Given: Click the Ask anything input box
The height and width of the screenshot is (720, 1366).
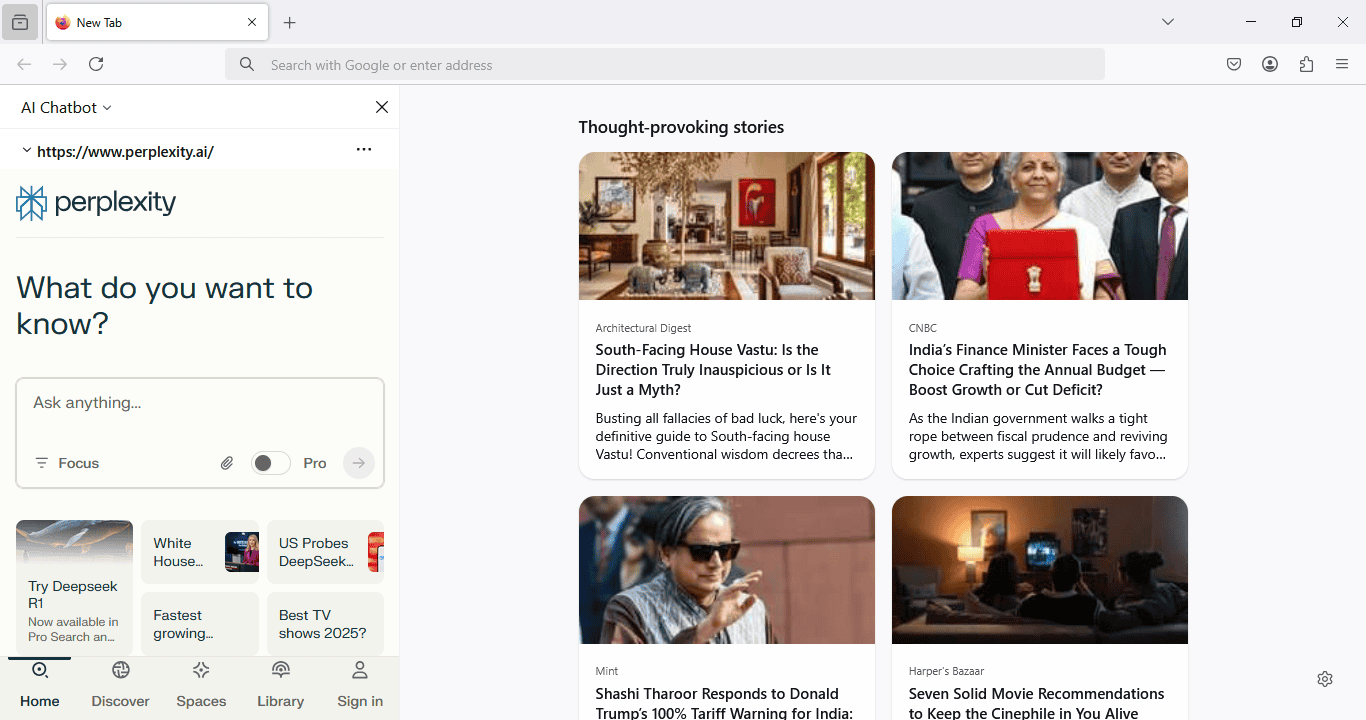Looking at the screenshot, I should click(200, 403).
